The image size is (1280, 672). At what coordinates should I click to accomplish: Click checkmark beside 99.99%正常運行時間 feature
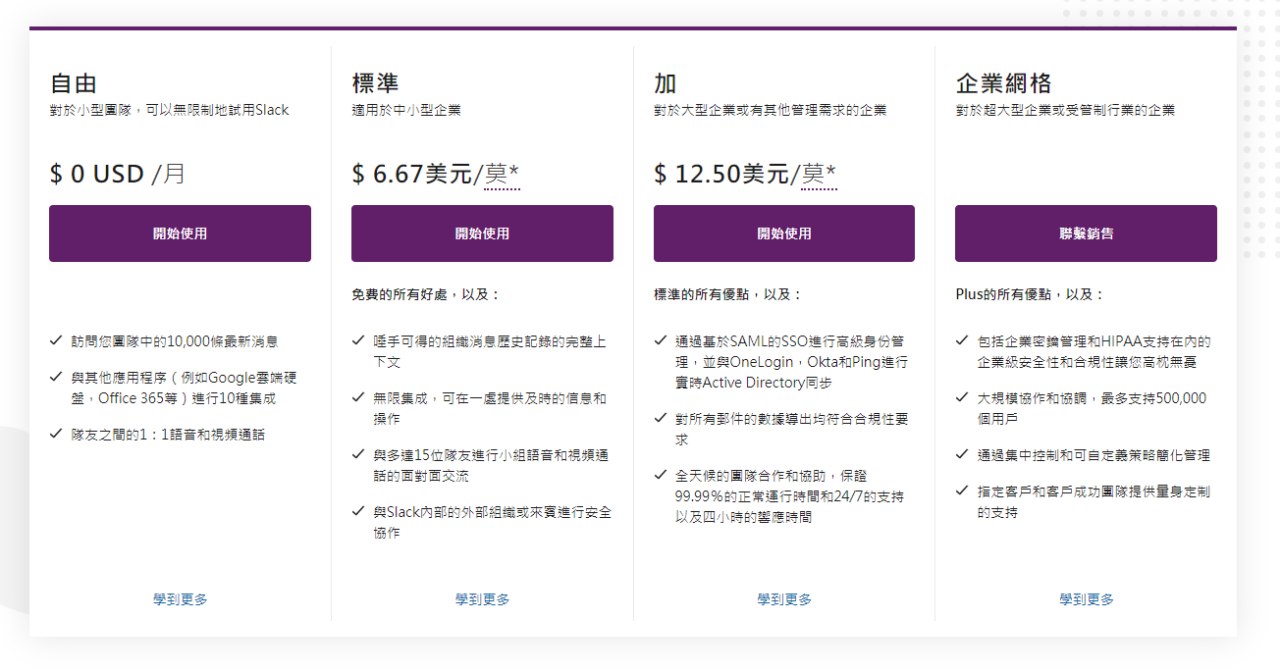[x=660, y=476]
